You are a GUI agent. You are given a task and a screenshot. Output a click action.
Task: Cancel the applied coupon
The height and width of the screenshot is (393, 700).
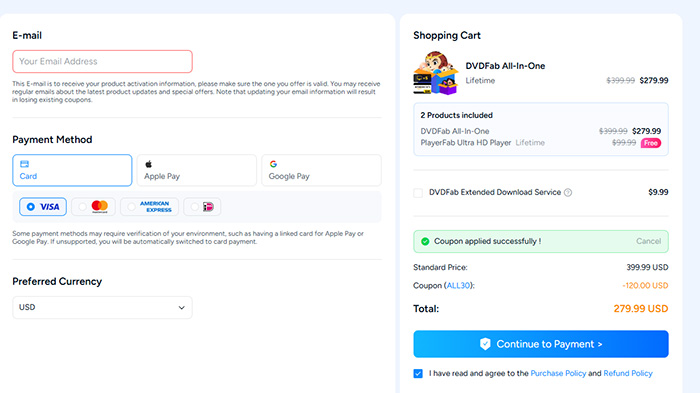(648, 241)
